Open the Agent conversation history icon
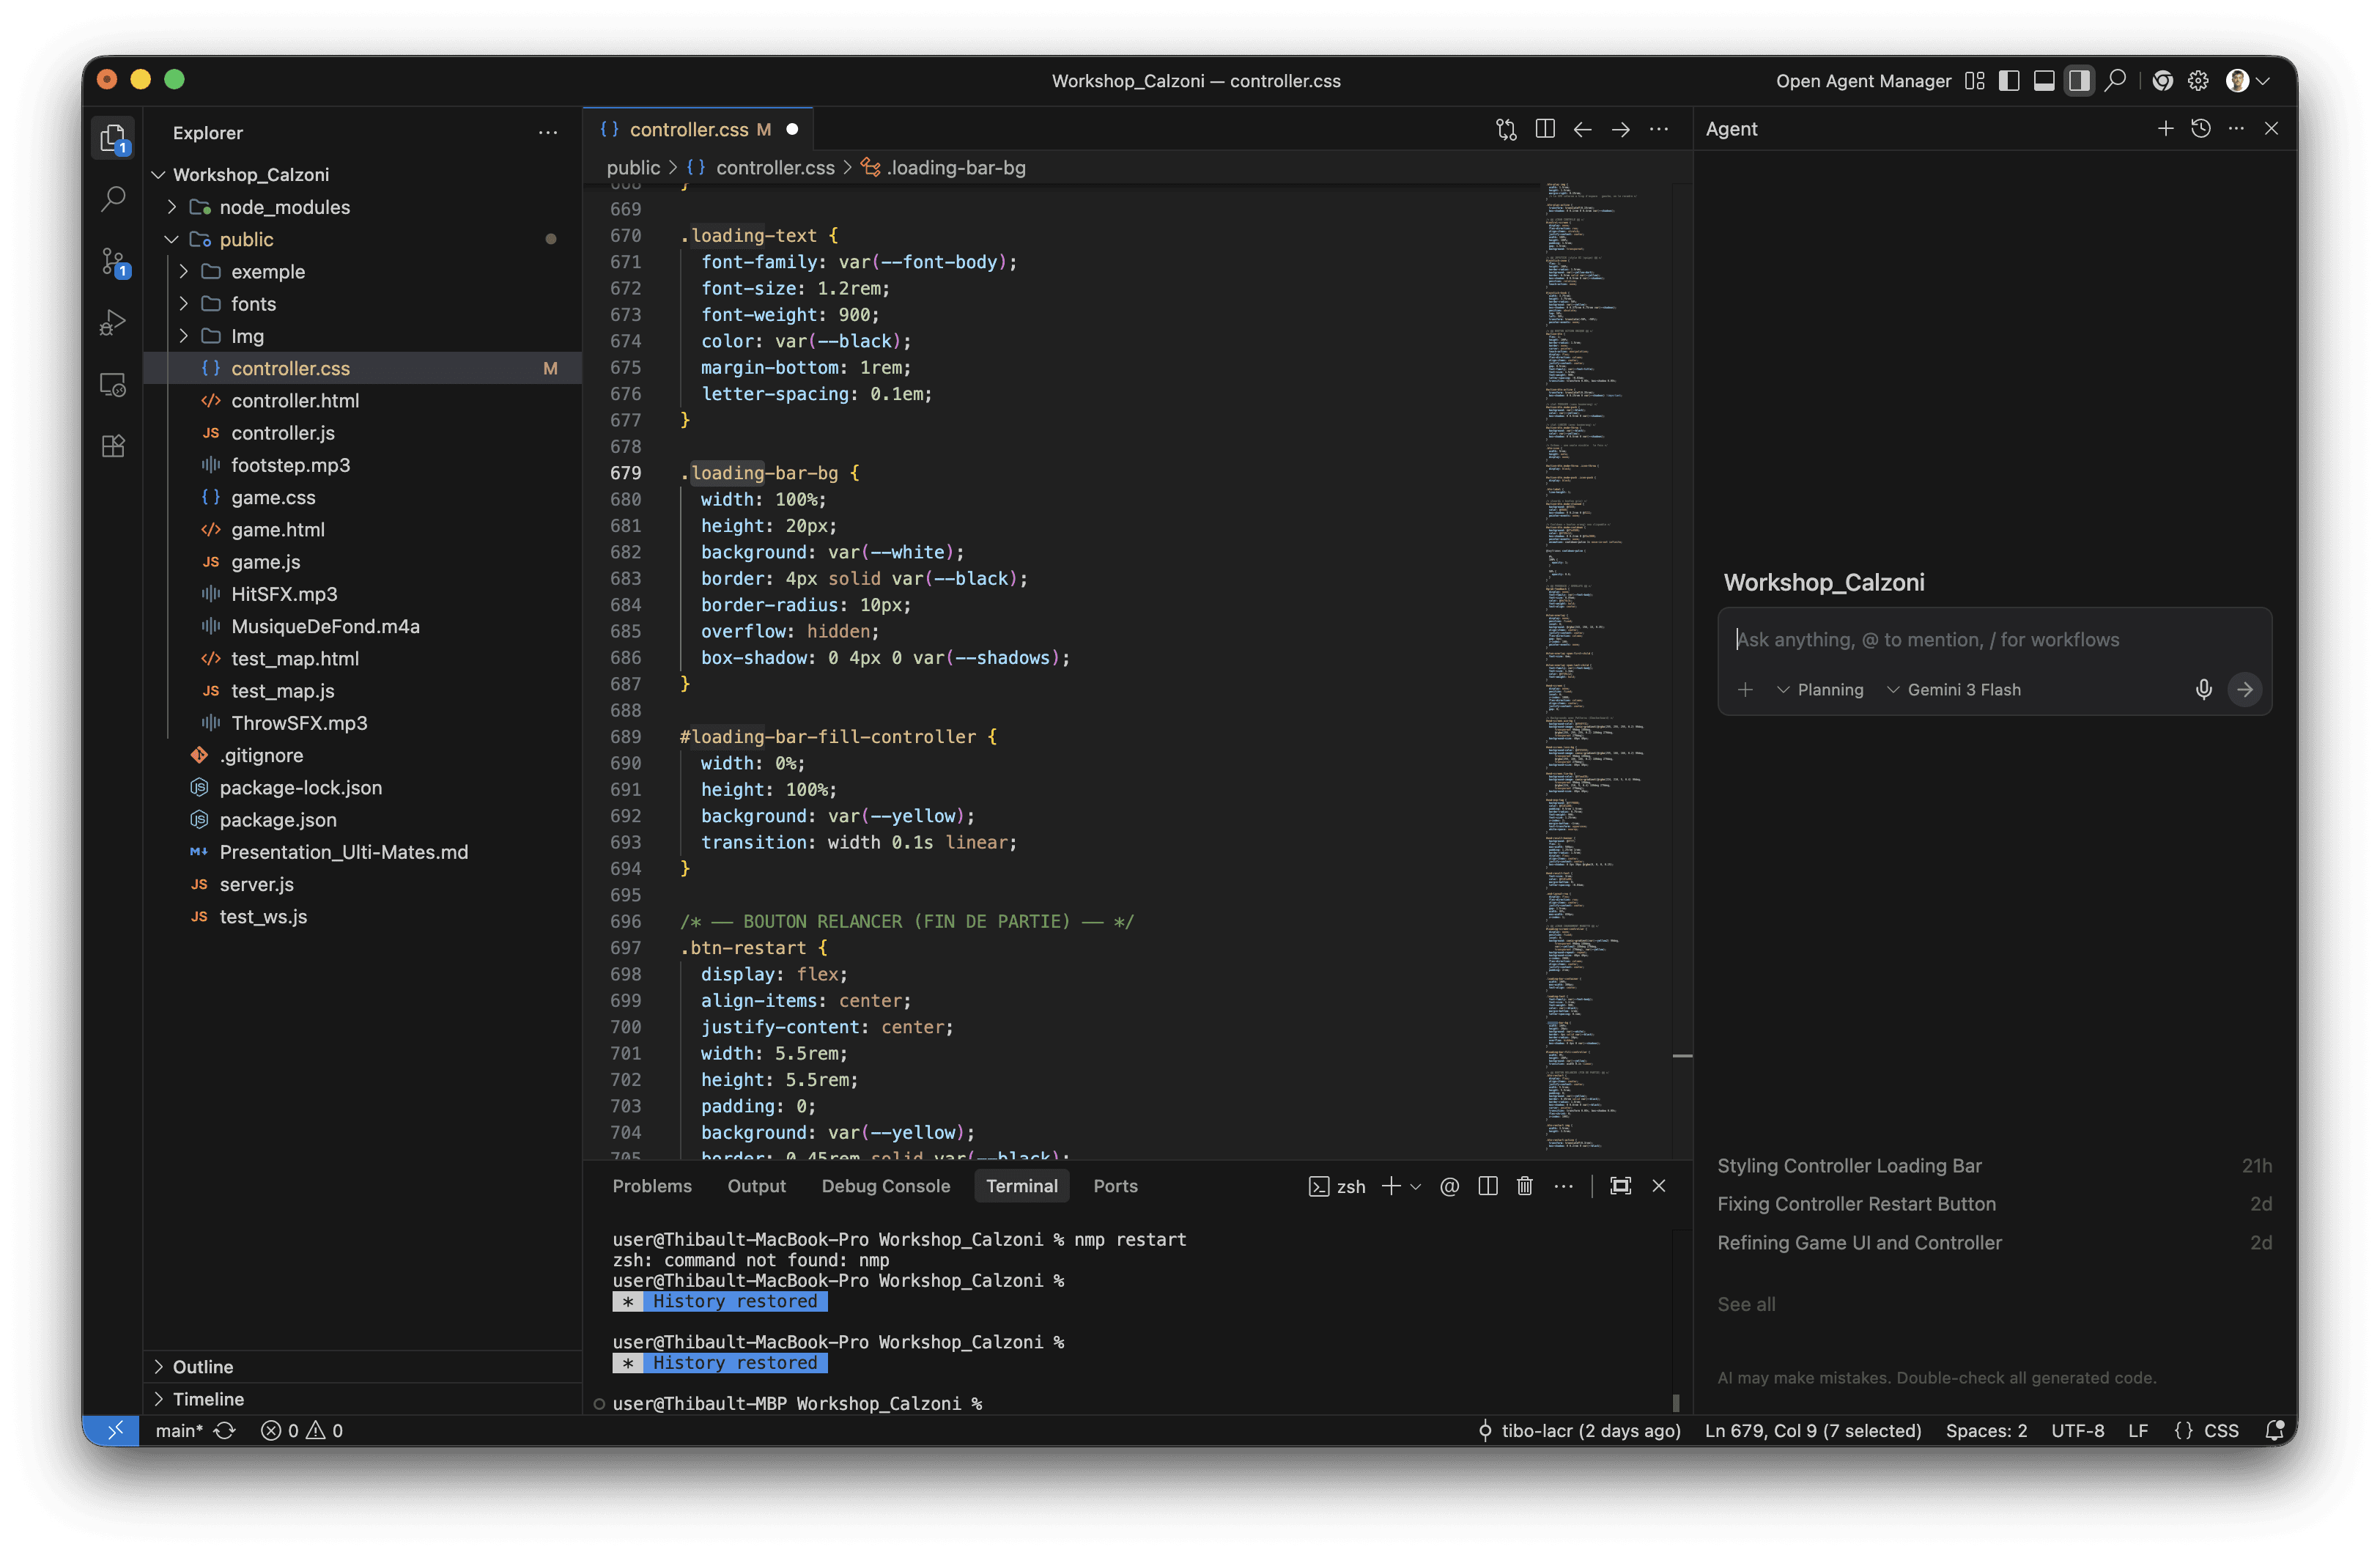 tap(2200, 129)
